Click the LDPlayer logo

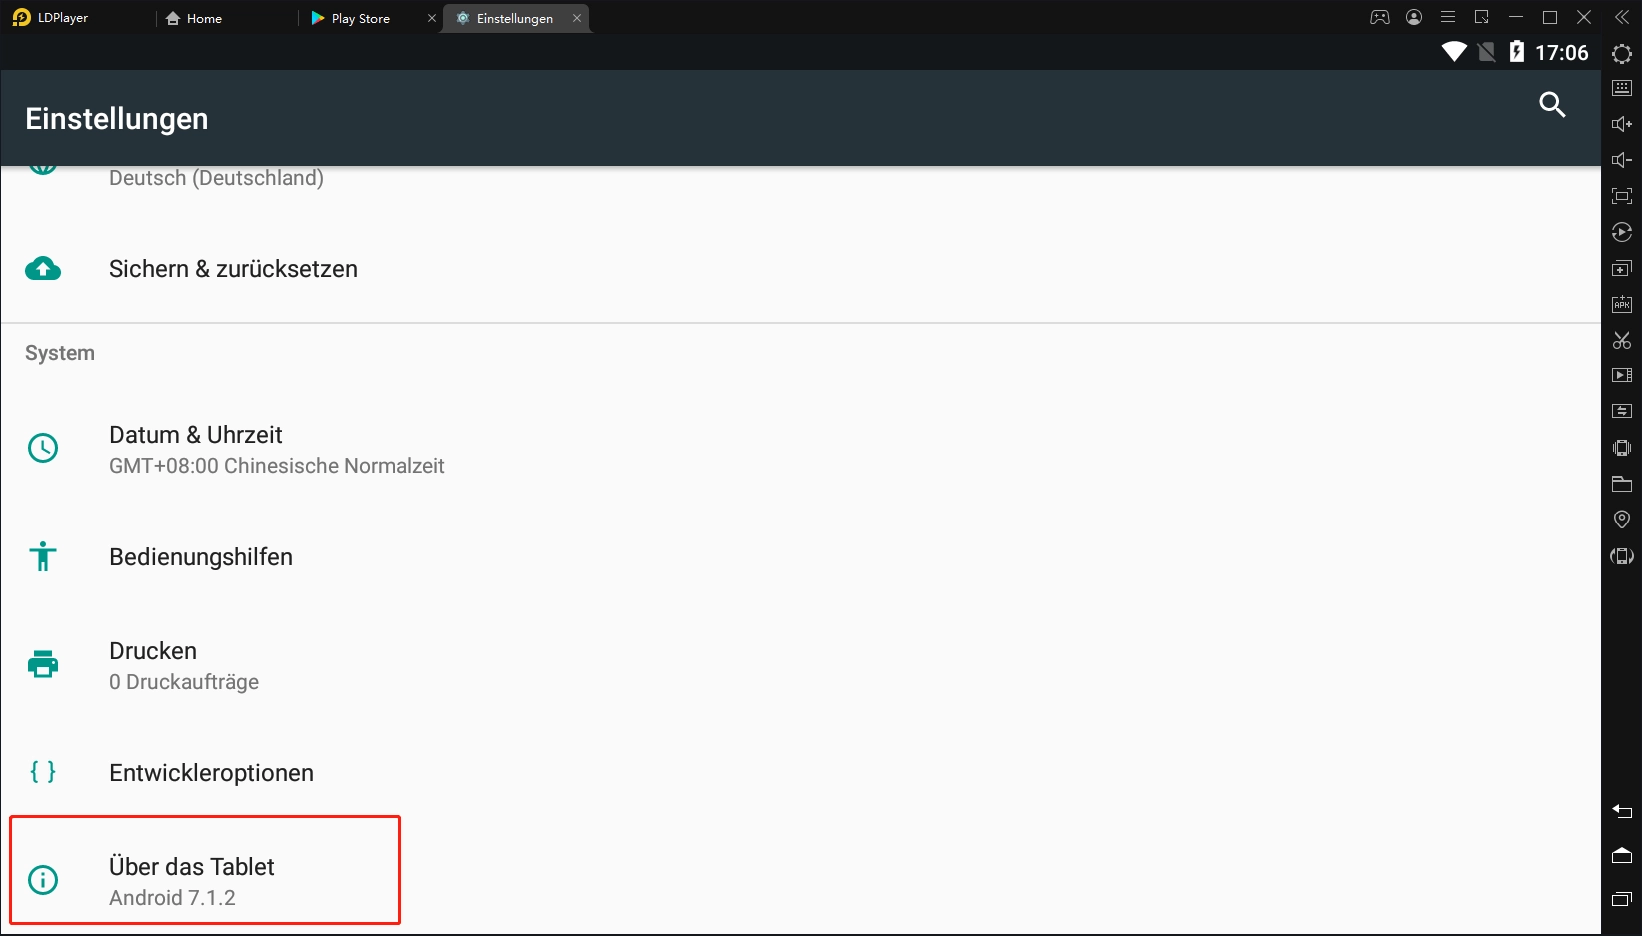[22, 17]
